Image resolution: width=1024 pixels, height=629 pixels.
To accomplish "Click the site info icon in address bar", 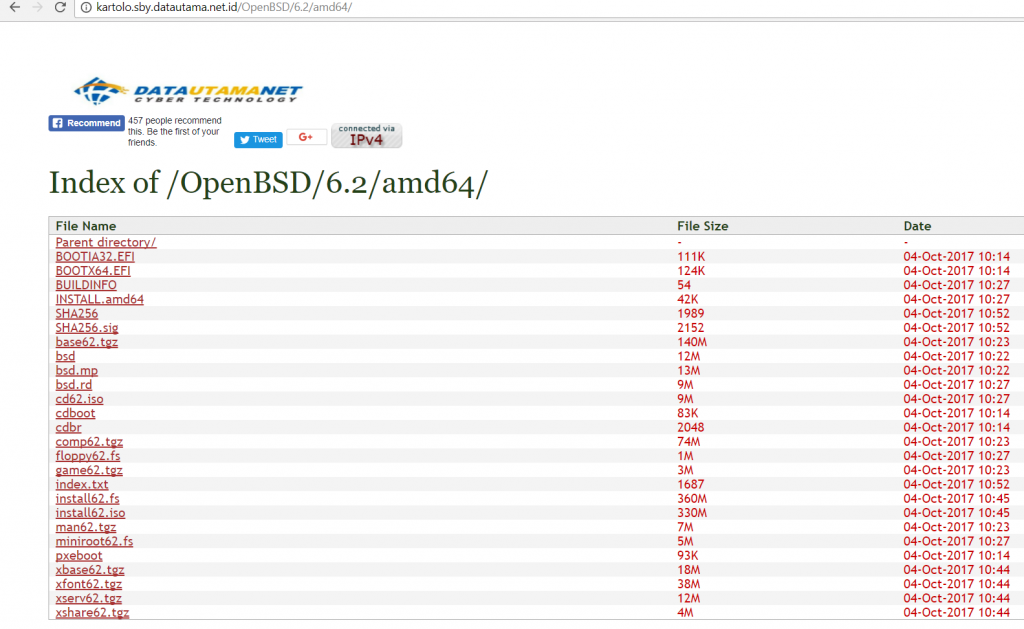I will 86,8.
